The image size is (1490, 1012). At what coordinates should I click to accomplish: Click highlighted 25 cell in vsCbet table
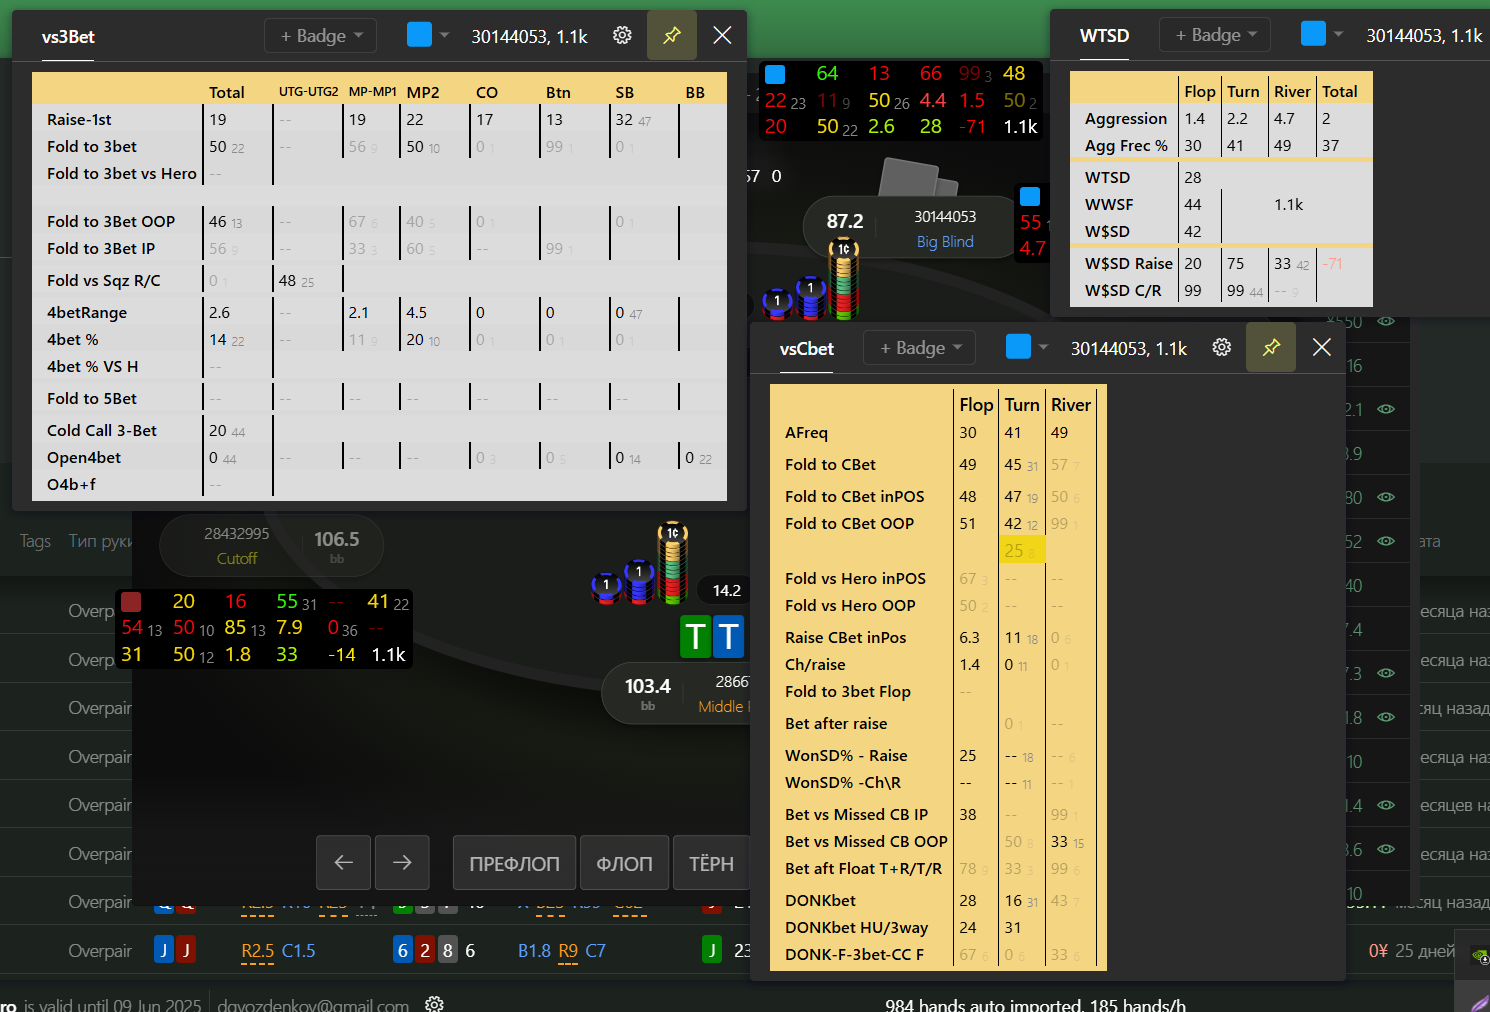click(x=1022, y=550)
